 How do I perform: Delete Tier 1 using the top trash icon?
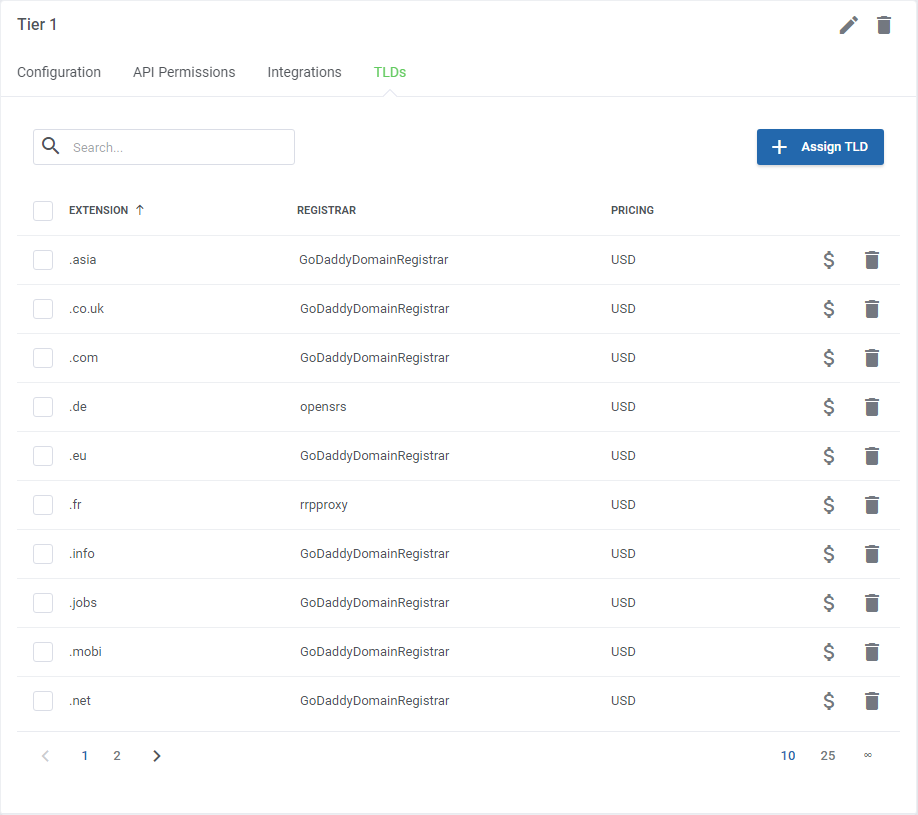883,25
